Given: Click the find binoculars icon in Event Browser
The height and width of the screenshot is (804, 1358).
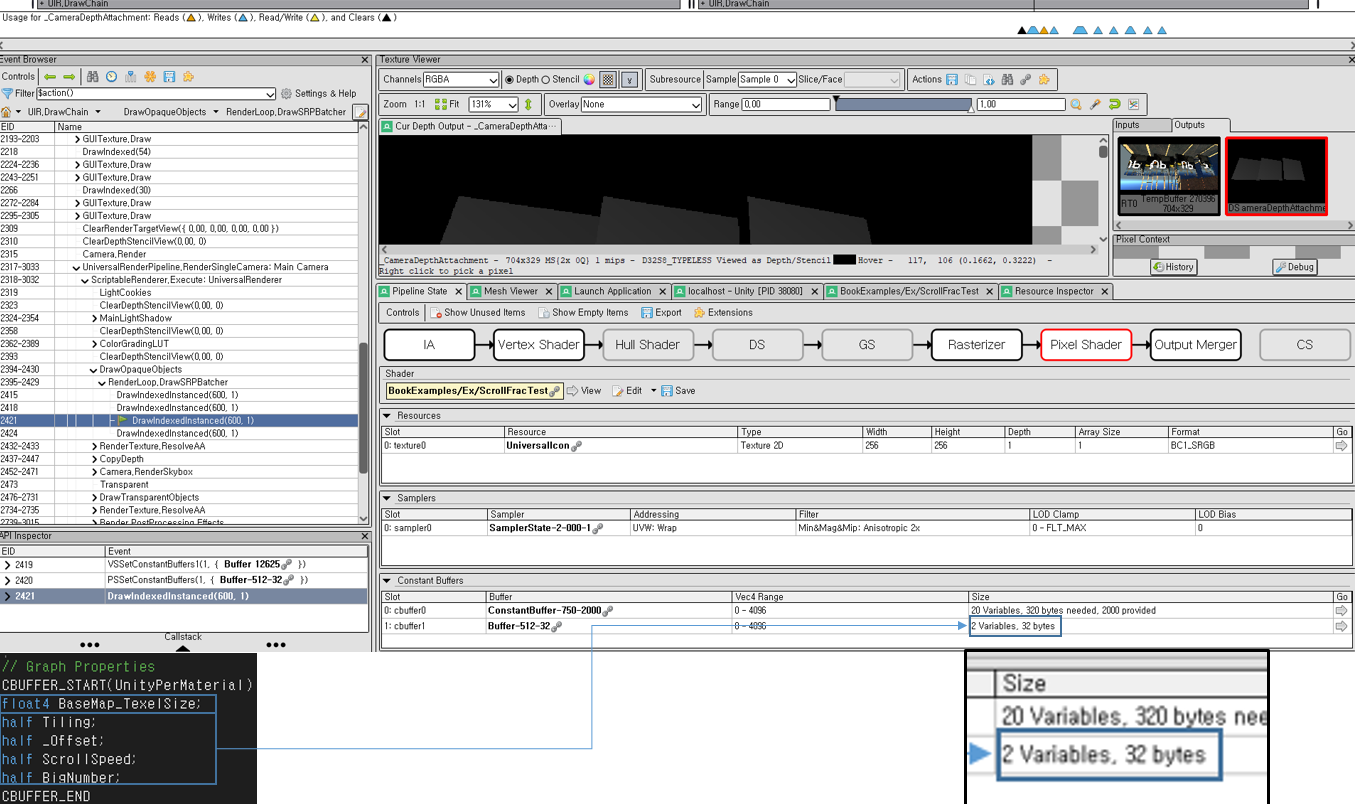Looking at the screenshot, I should pyautogui.click(x=92, y=77).
